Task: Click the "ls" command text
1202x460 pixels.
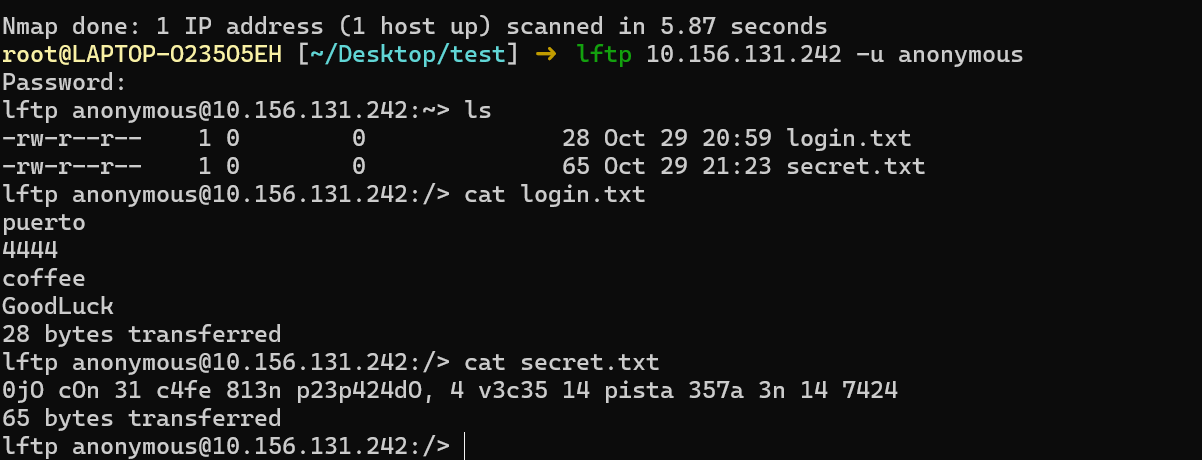Action: (478, 110)
